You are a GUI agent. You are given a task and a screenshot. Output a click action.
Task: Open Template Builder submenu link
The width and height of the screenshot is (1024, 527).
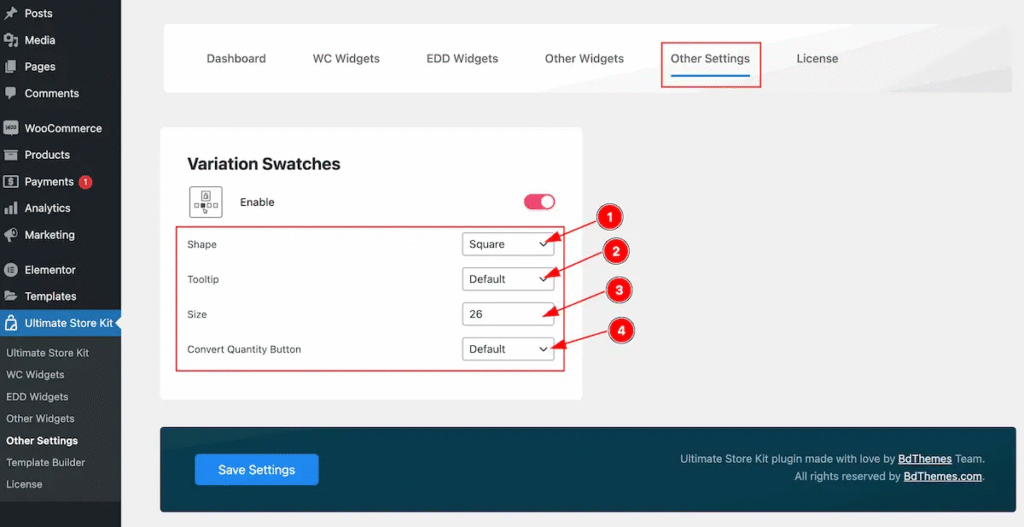coord(46,462)
